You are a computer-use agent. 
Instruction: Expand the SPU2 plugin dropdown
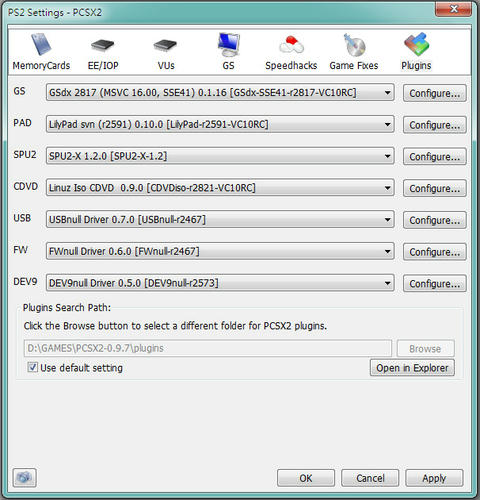(220, 156)
